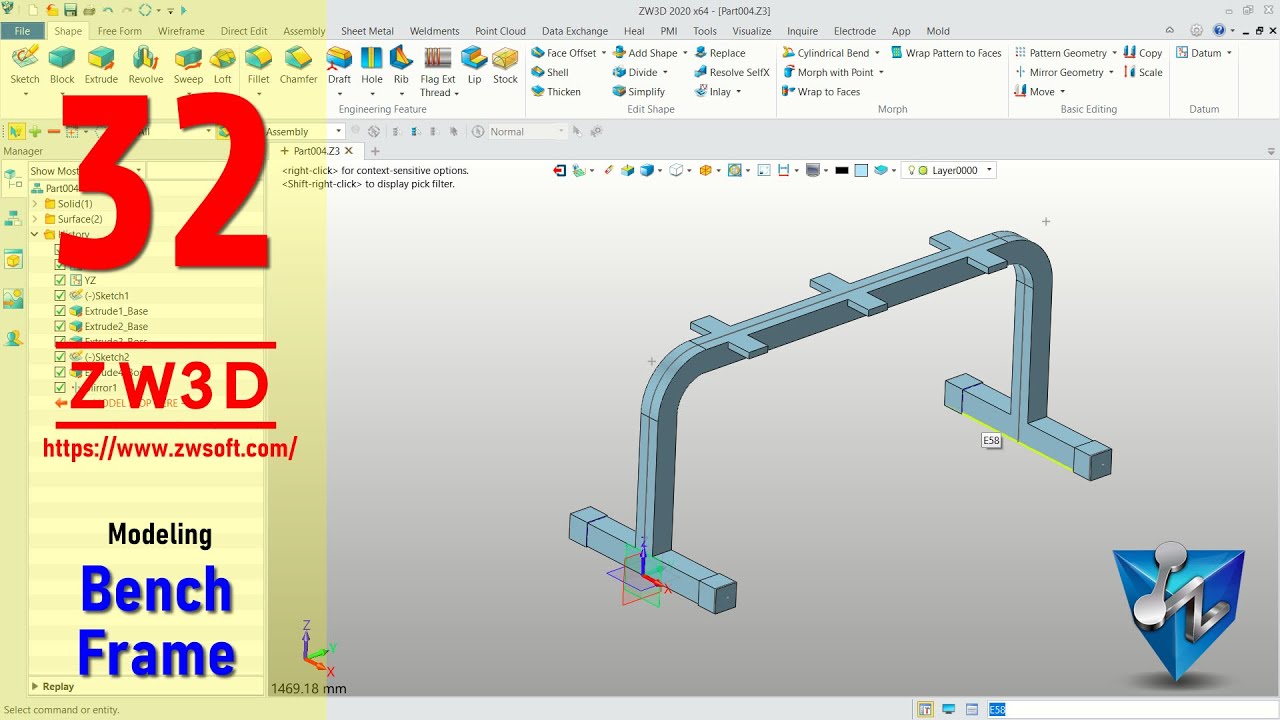Add a new document tab with plus button

pos(376,152)
